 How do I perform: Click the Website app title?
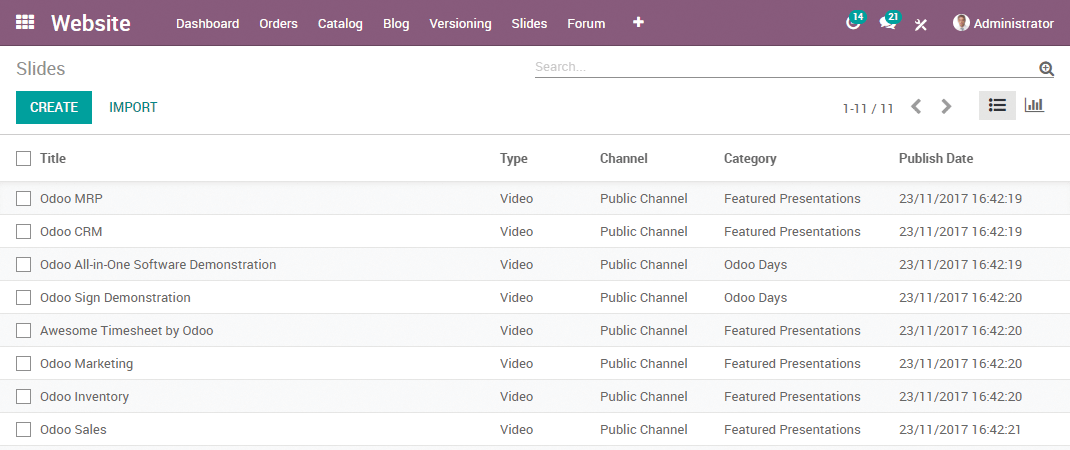91,23
